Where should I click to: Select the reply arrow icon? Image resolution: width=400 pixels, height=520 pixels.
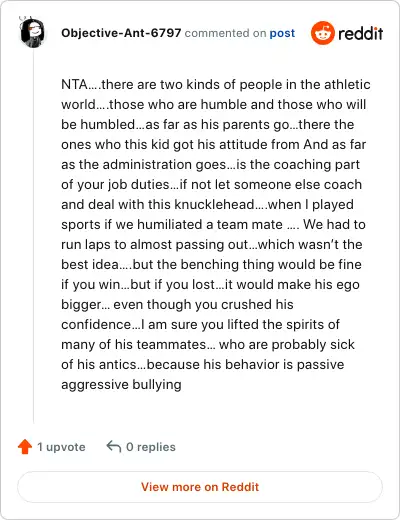pos(114,447)
